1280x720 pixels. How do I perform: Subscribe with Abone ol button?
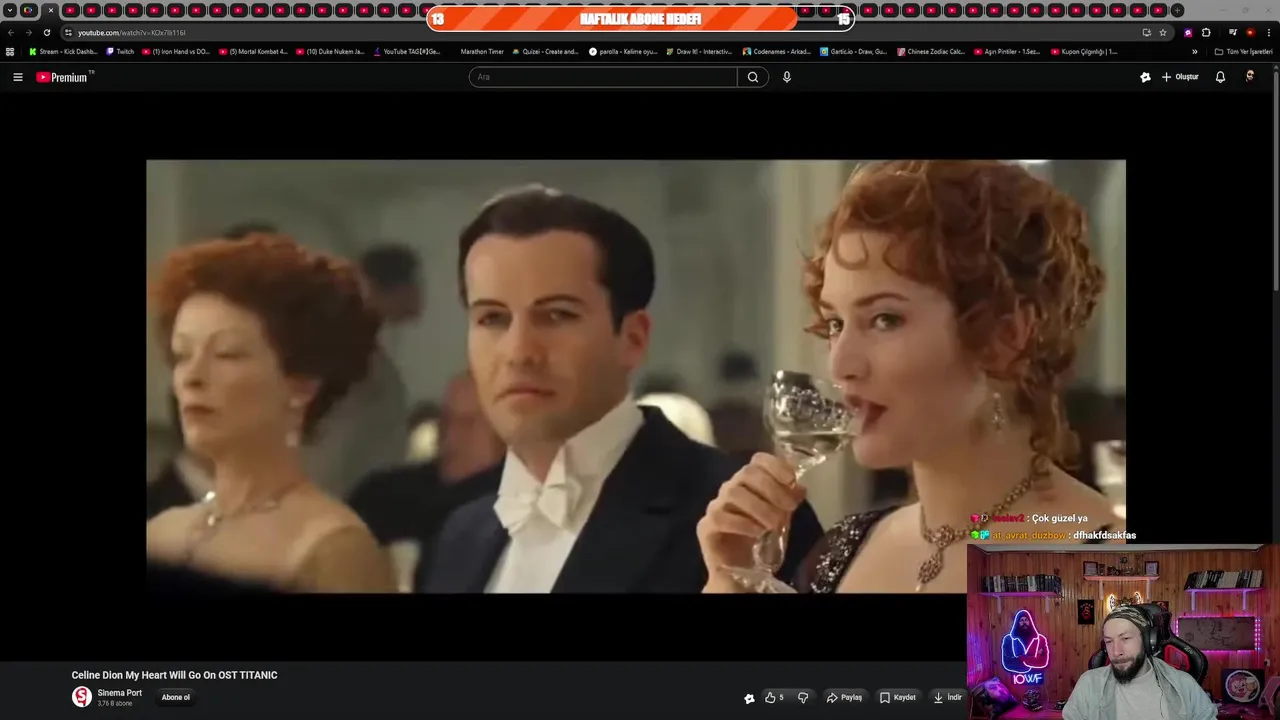point(176,698)
